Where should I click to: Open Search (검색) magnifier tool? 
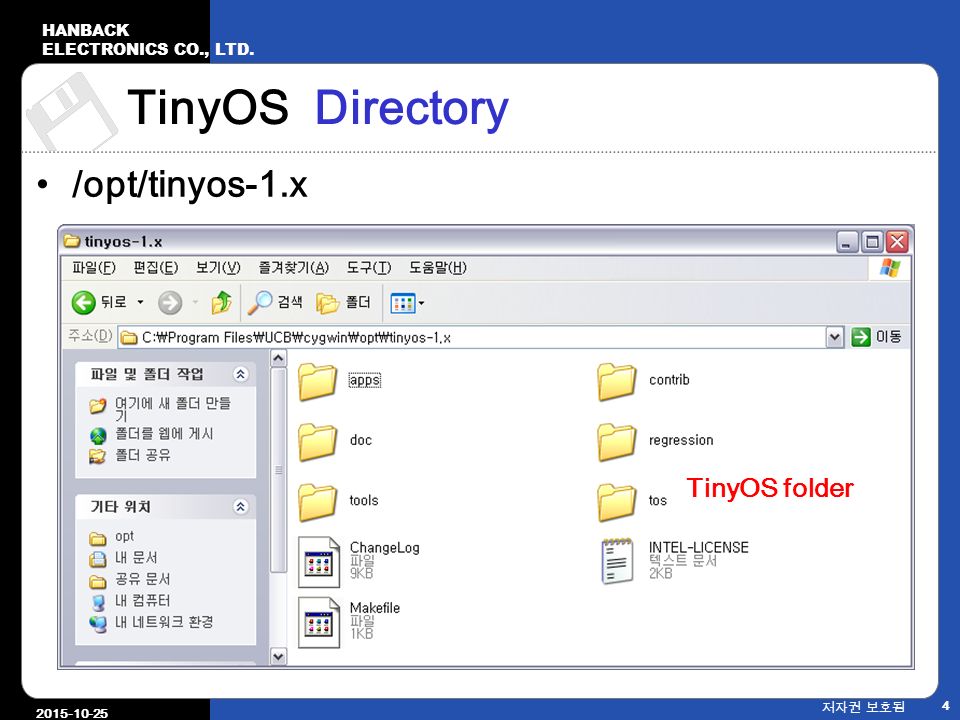(275, 302)
